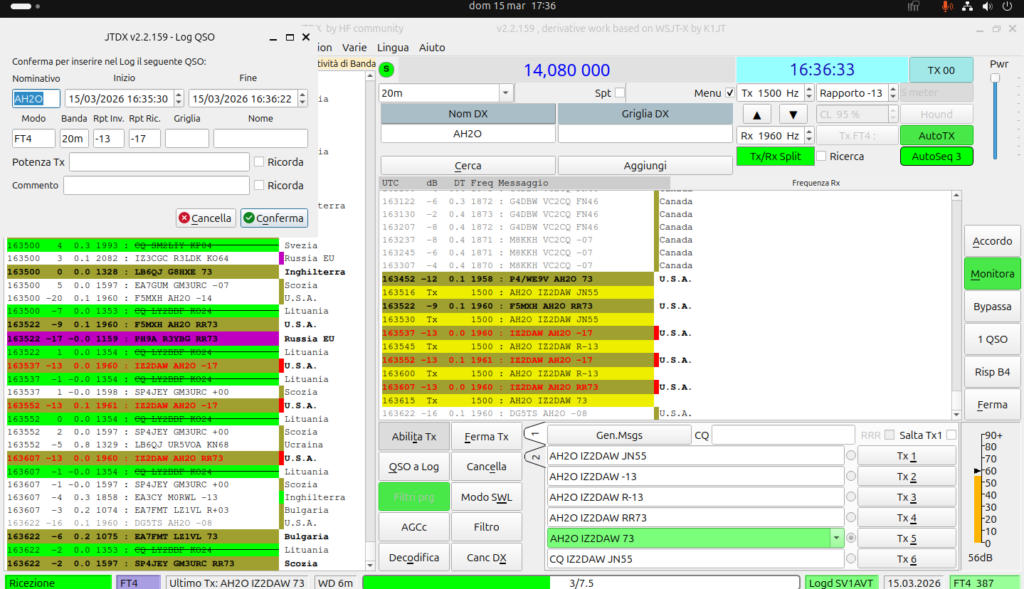
Task: Click the microphone icon in top bar
Action: click(x=946, y=7)
